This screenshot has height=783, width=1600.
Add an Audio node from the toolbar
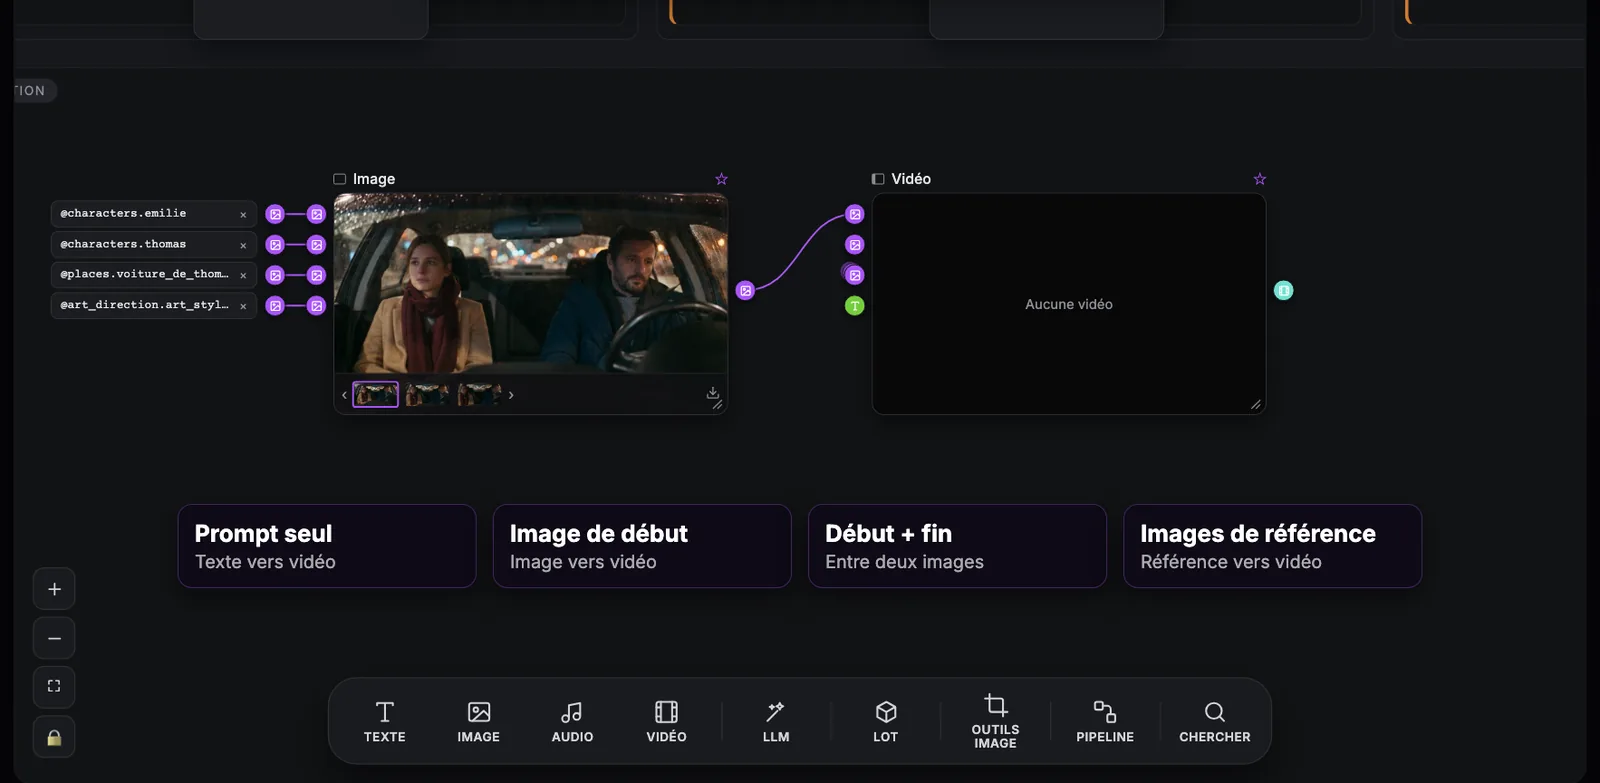click(572, 722)
